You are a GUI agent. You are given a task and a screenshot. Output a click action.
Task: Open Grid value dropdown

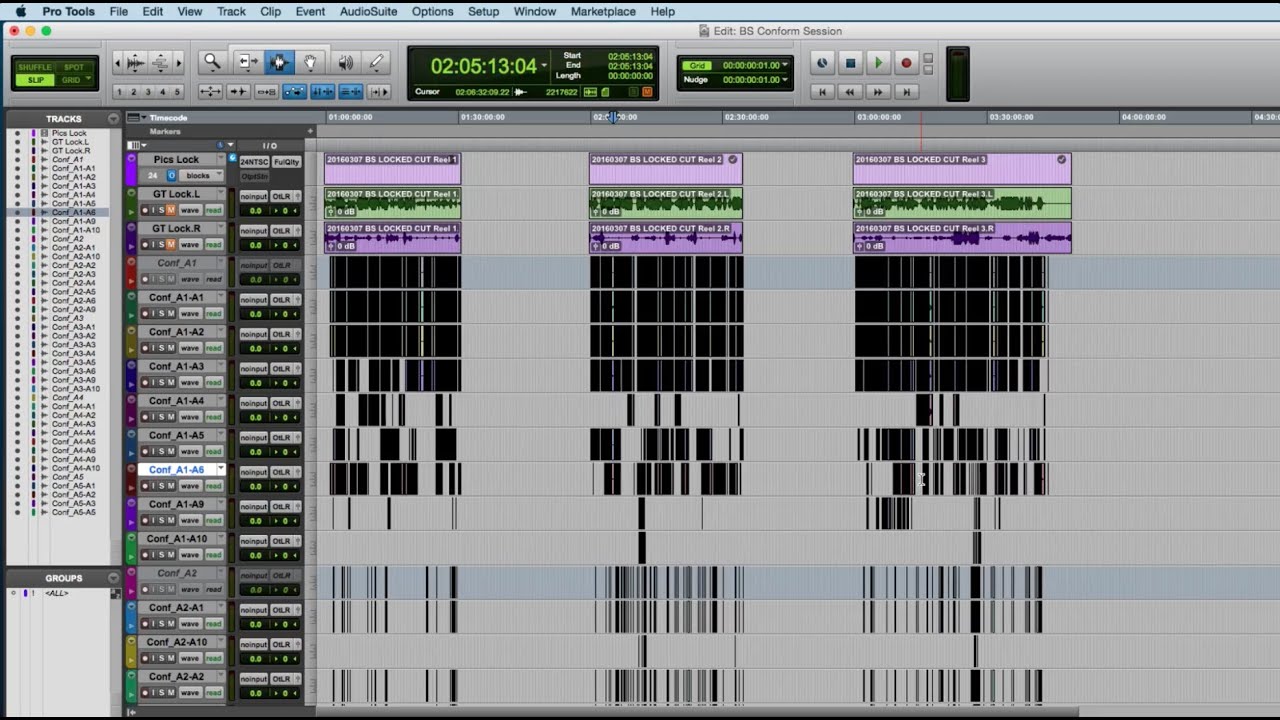point(785,65)
